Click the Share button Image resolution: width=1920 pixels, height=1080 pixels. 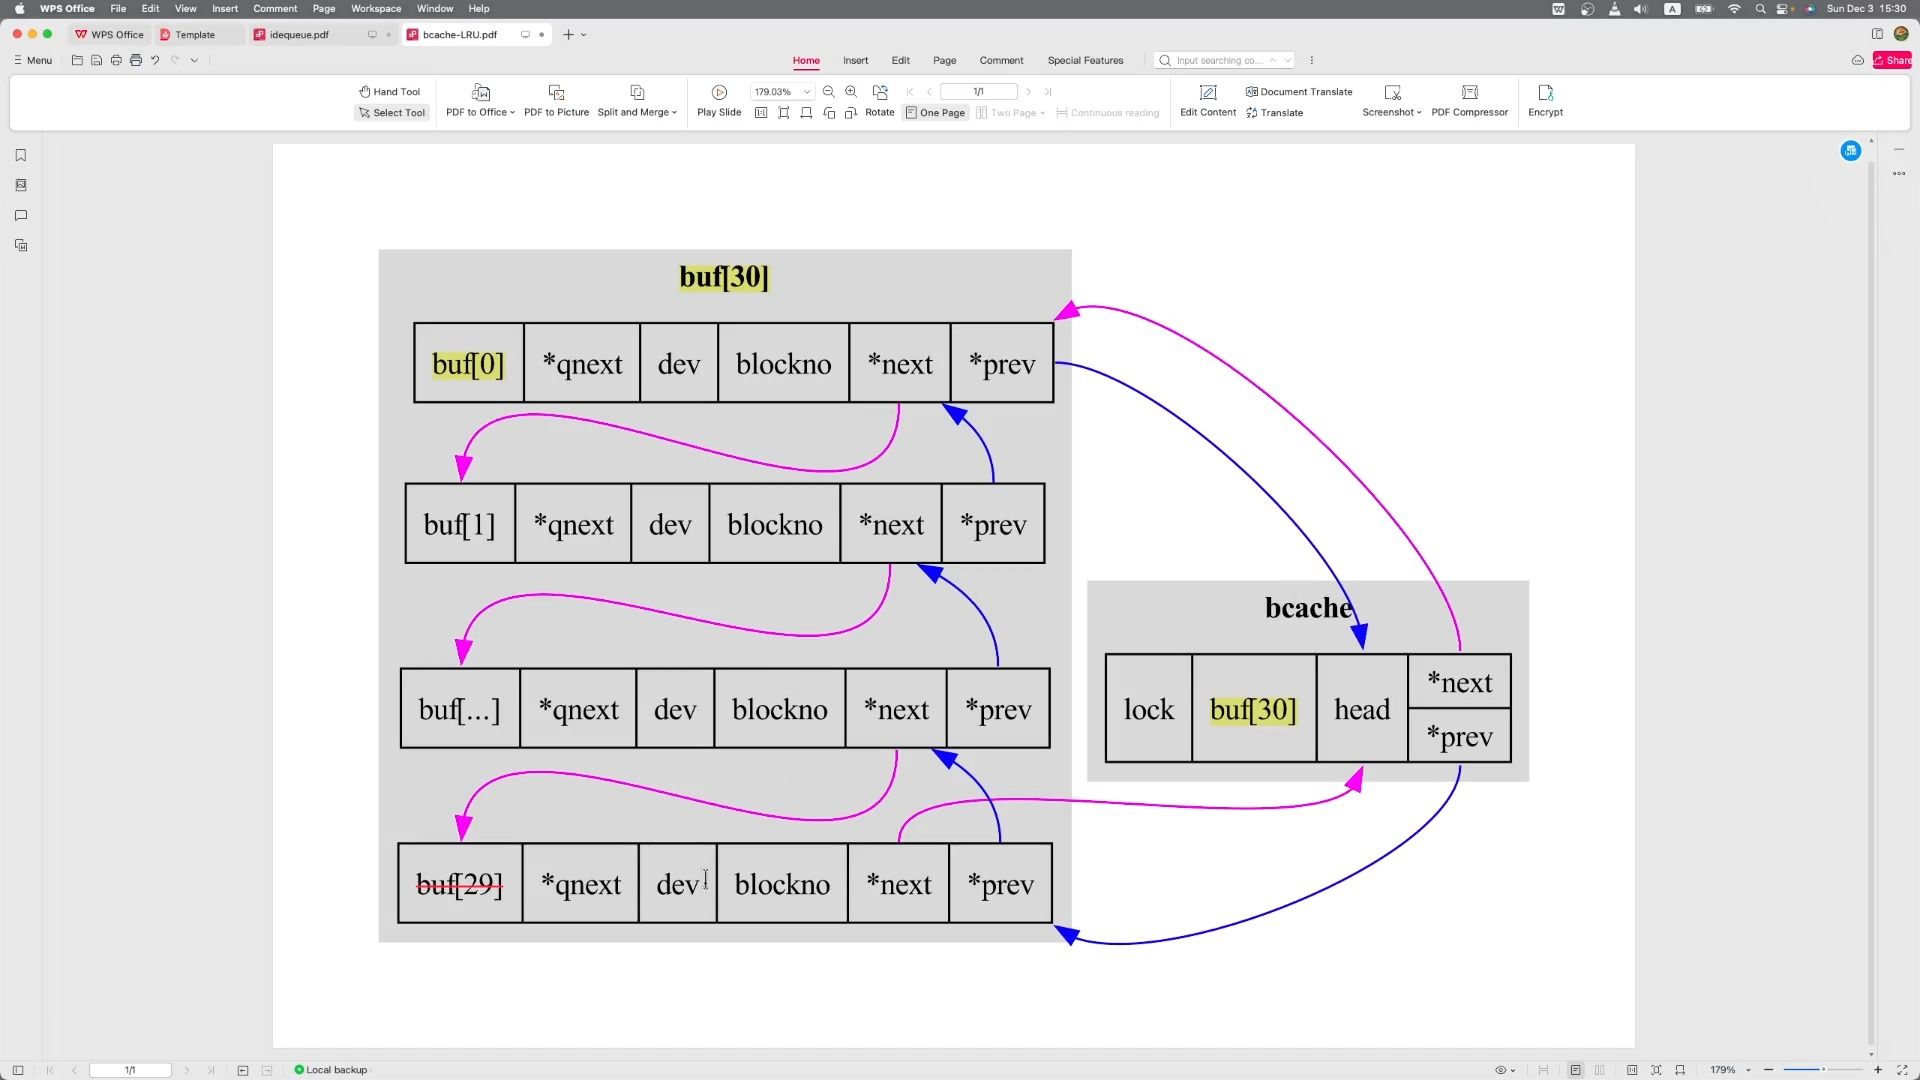coord(1892,61)
